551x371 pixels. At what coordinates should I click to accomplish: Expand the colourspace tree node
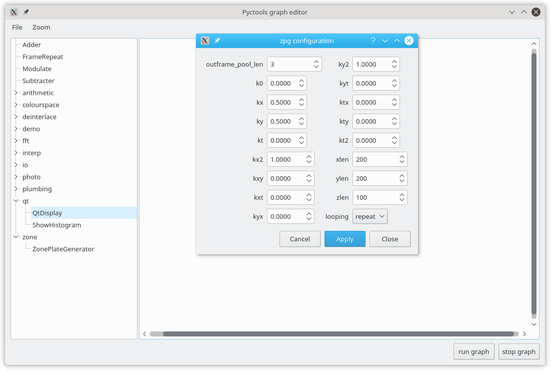click(16, 105)
